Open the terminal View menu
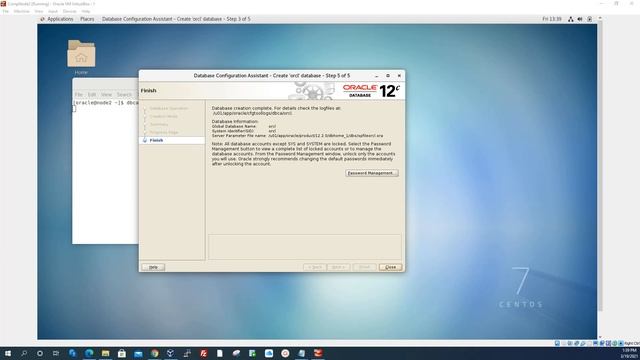The image size is (640, 360). pyautogui.click(x=106, y=94)
